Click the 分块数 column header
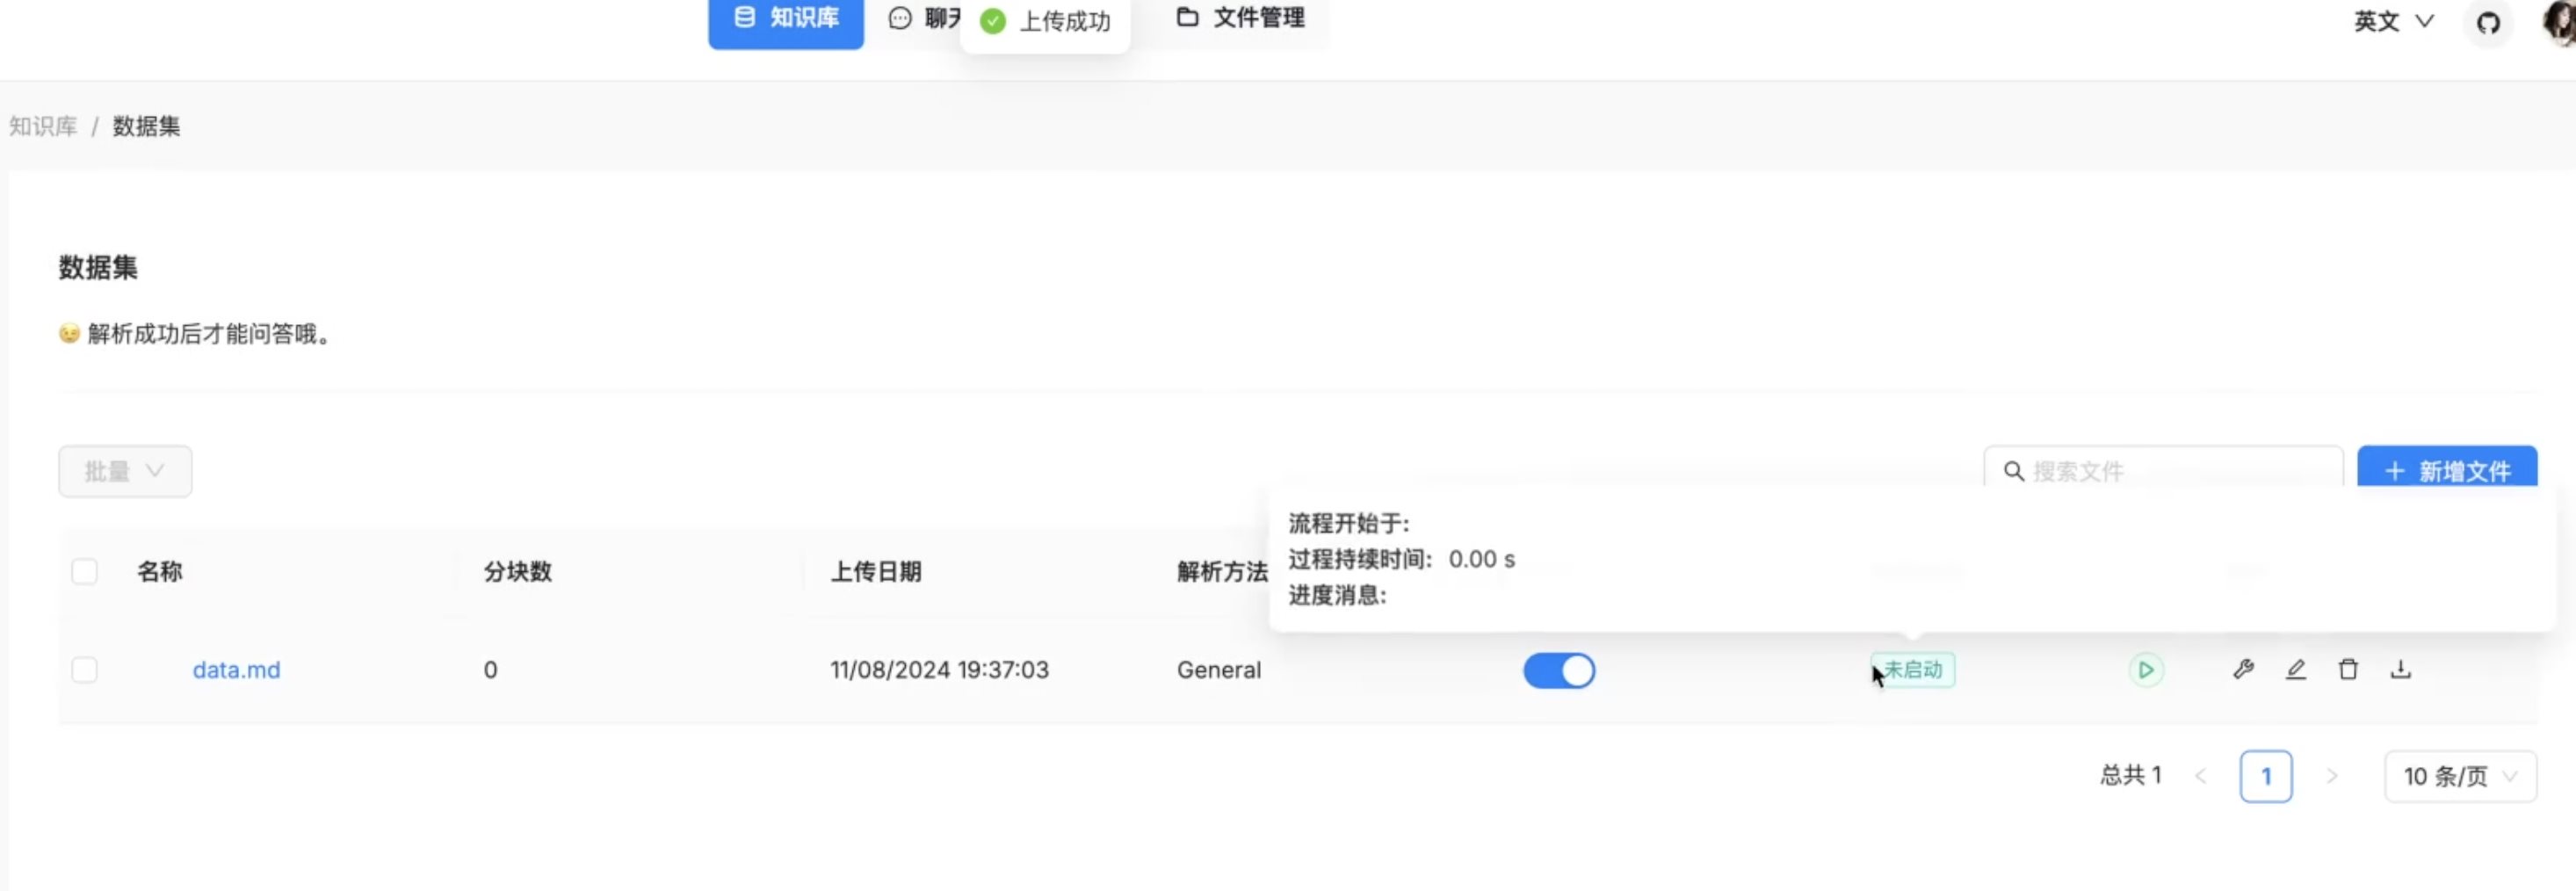Viewport: 2576px width, 891px height. pos(518,572)
